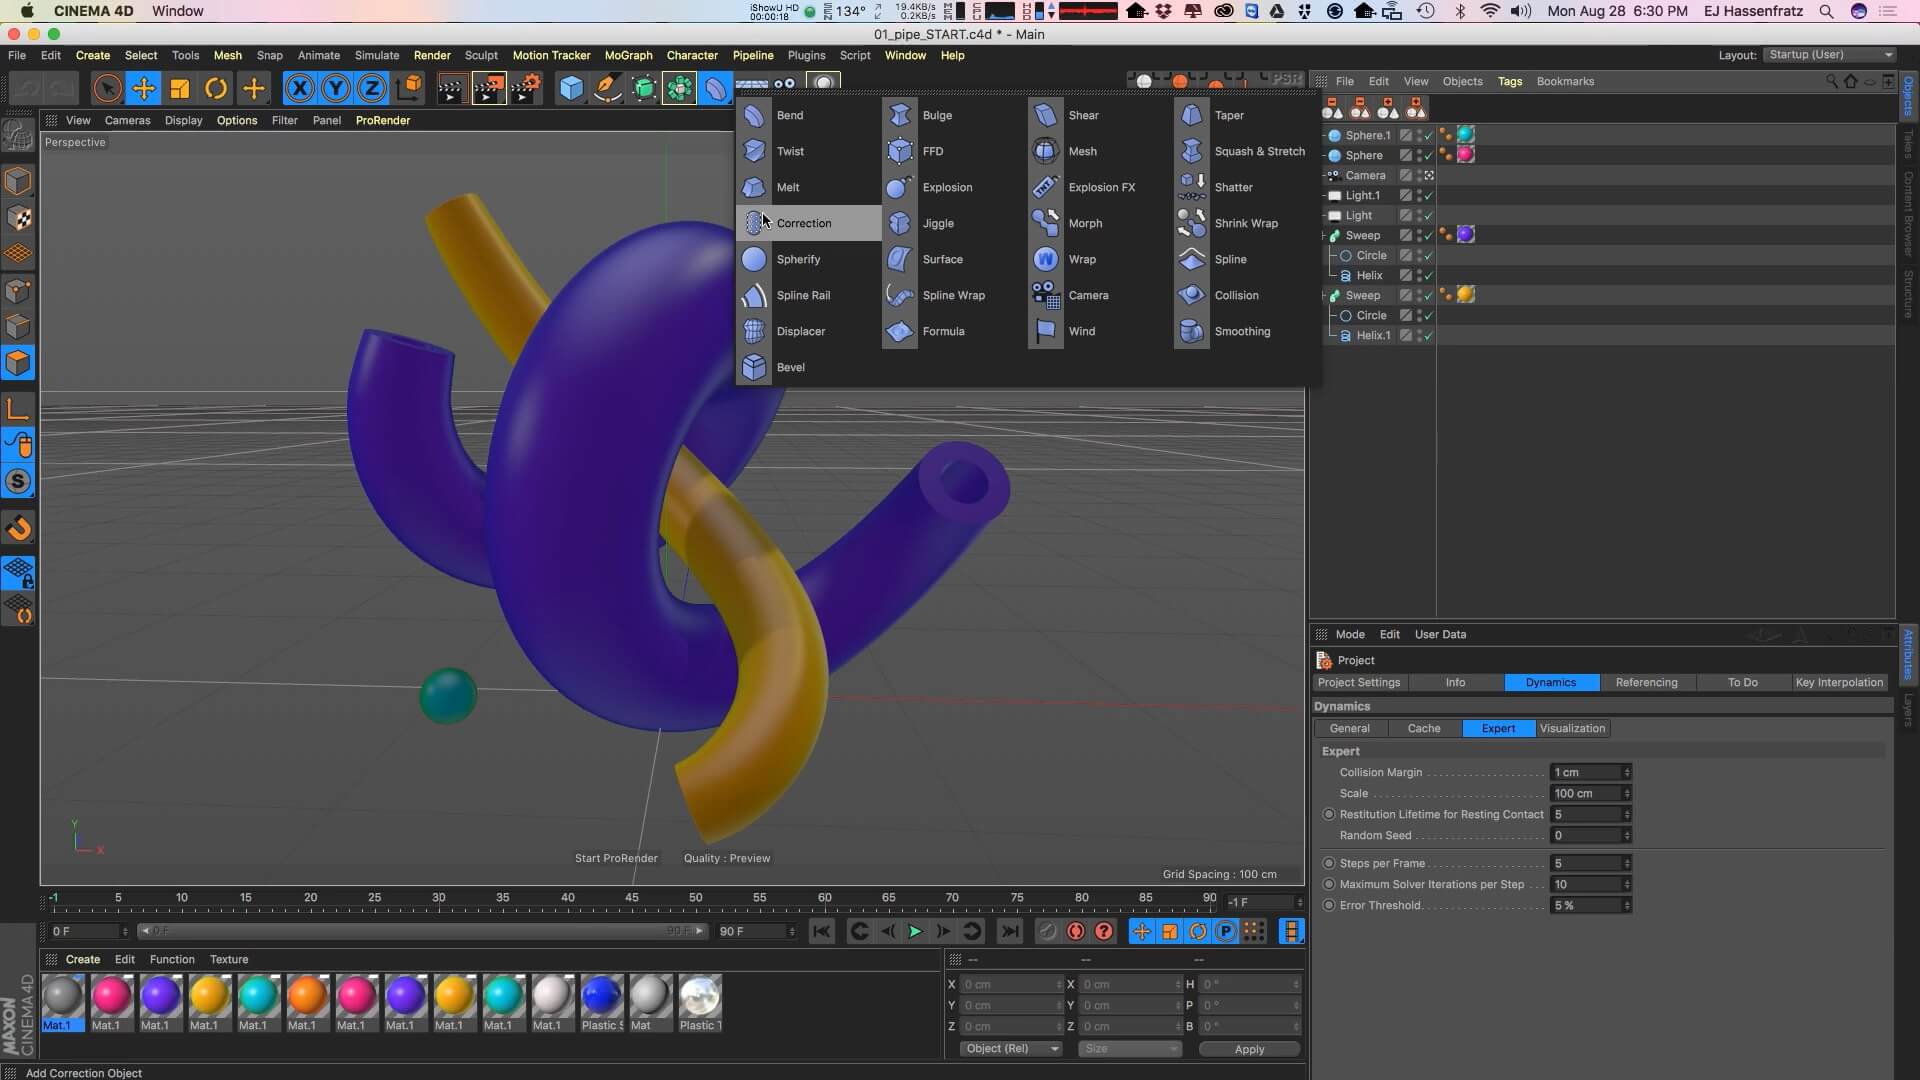Screen dimensions: 1920x1080
Task: Open the MoGraph menu
Action: (627, 55)
